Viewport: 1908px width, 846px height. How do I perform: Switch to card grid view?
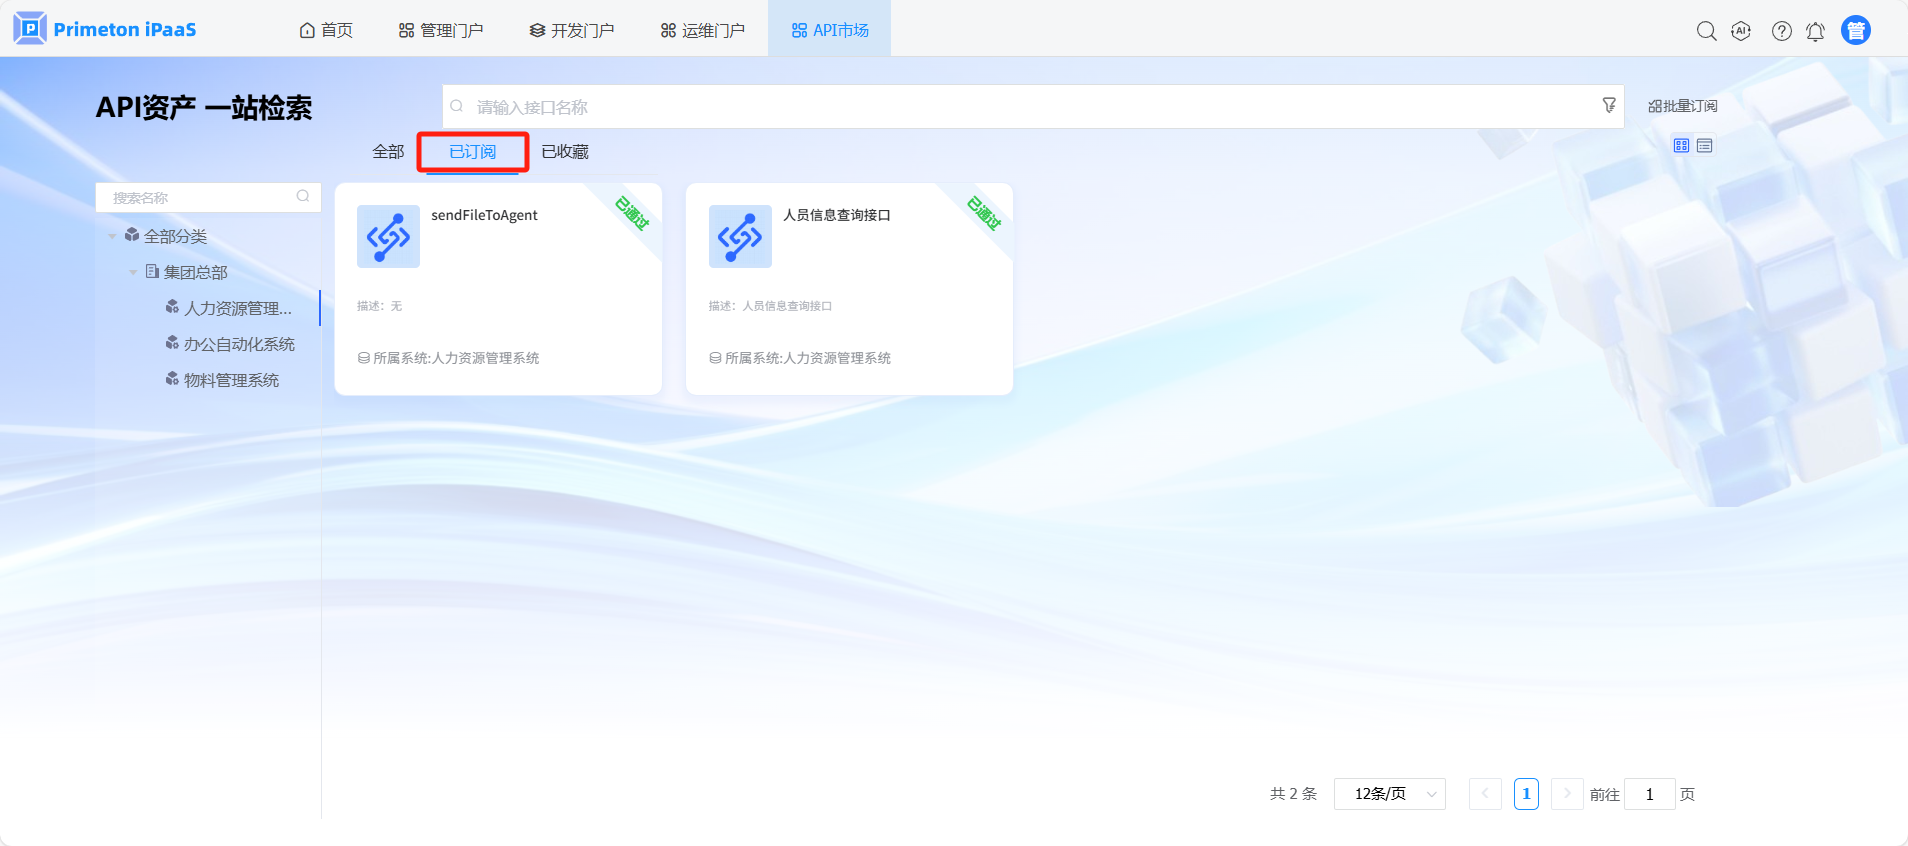tap(1681, 146)
